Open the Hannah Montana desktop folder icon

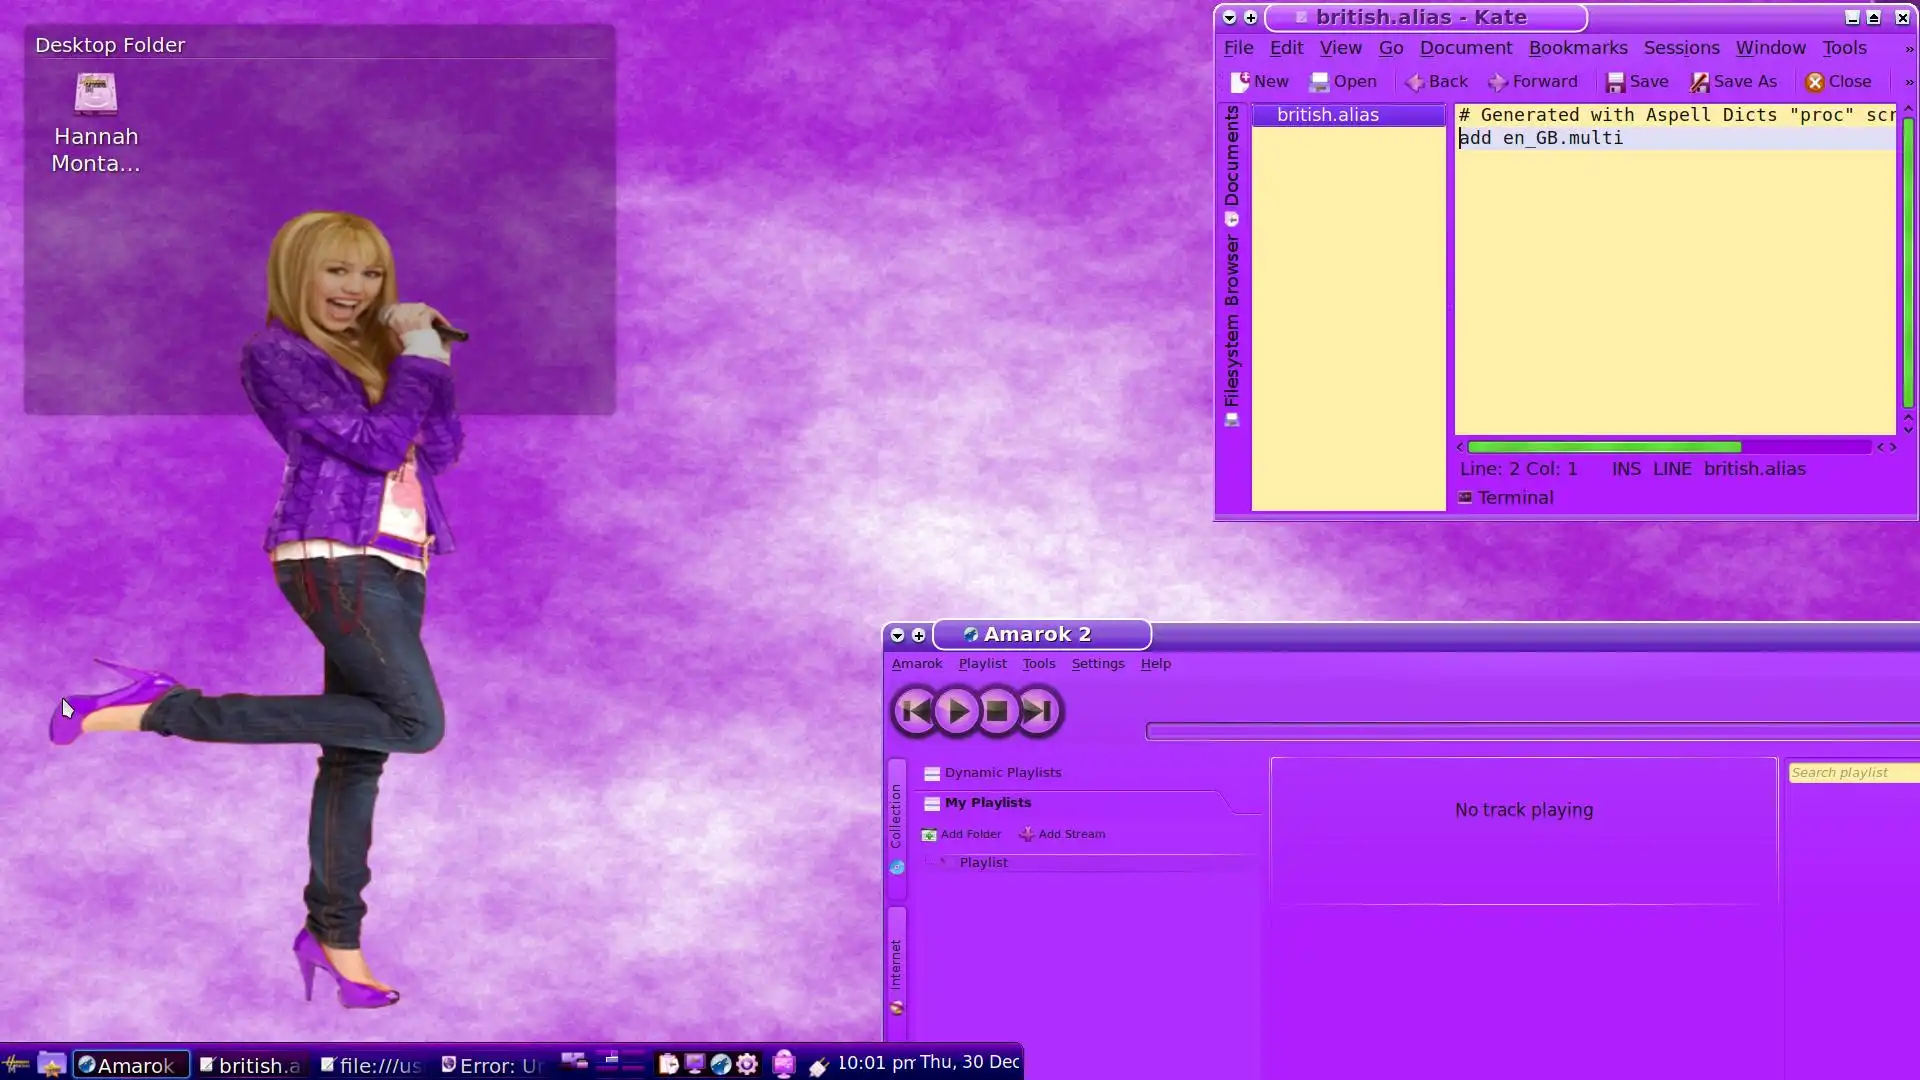96,96
